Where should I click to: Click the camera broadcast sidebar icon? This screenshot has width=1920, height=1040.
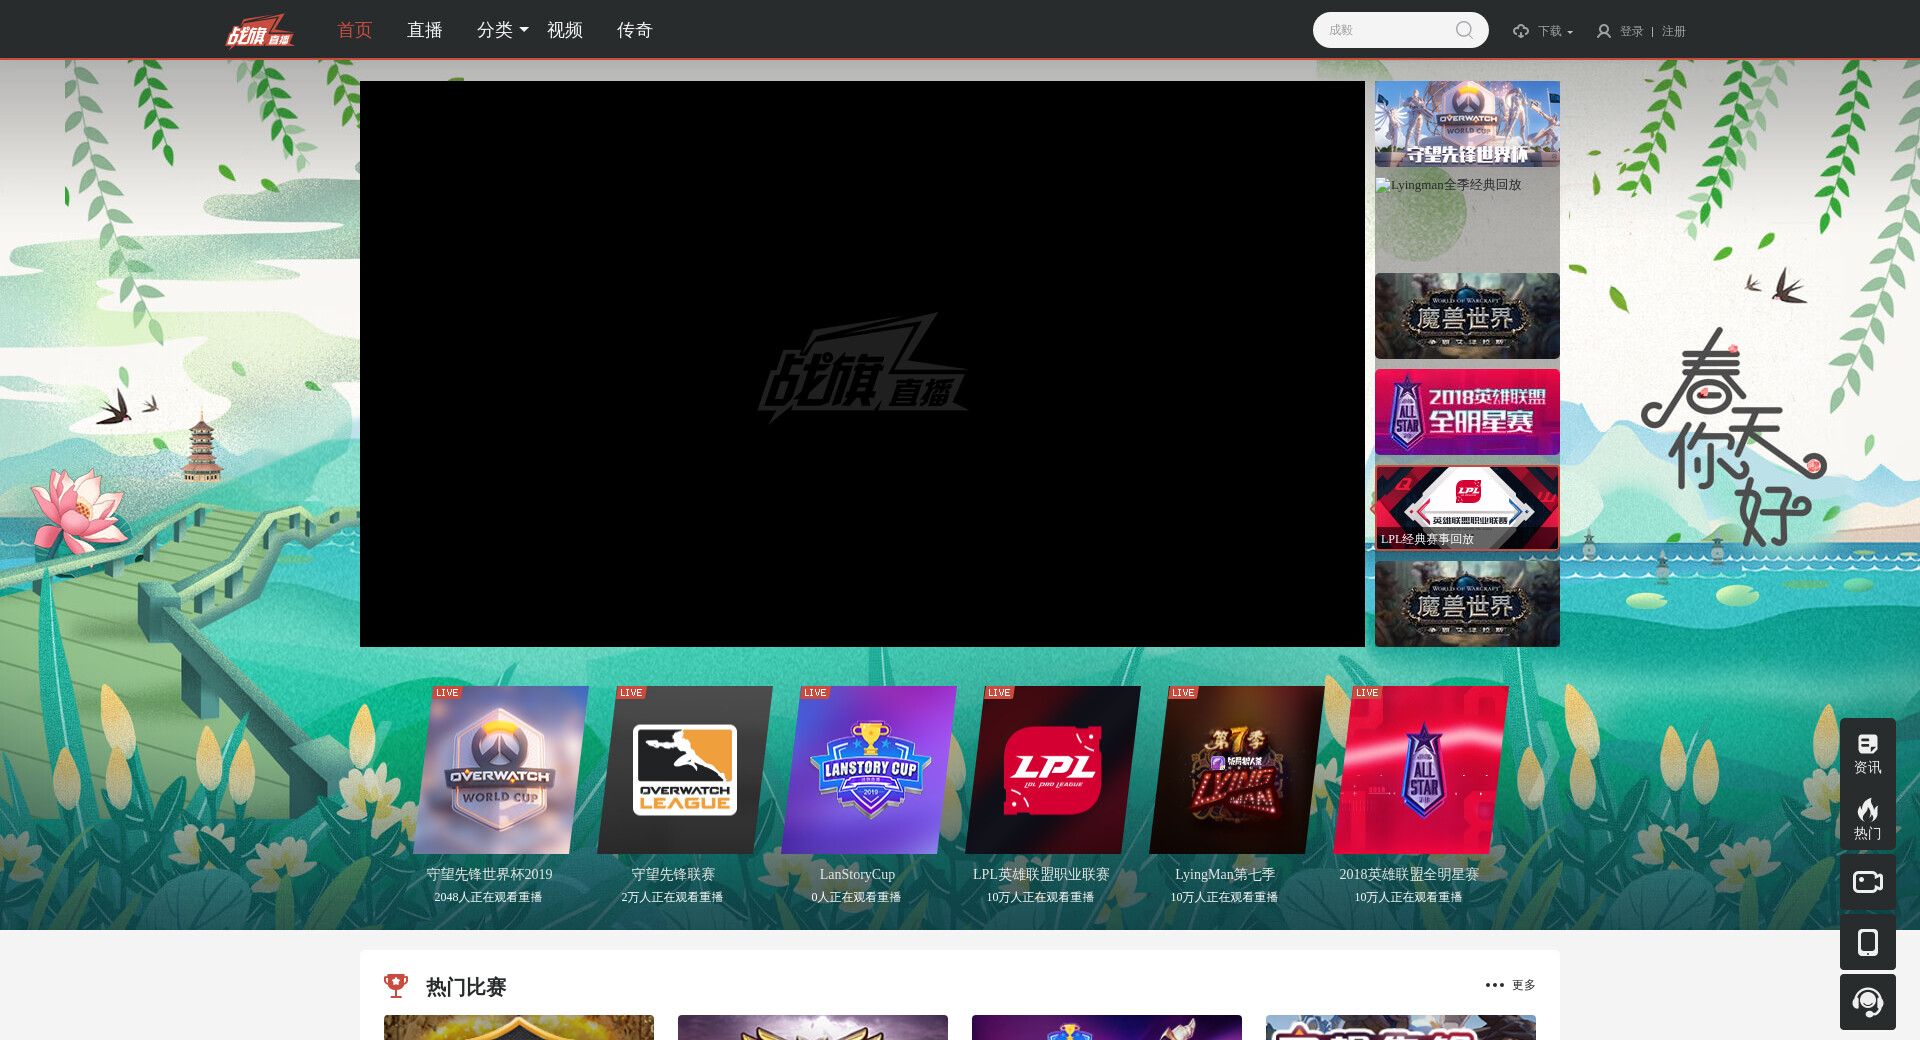(1867, 882)
